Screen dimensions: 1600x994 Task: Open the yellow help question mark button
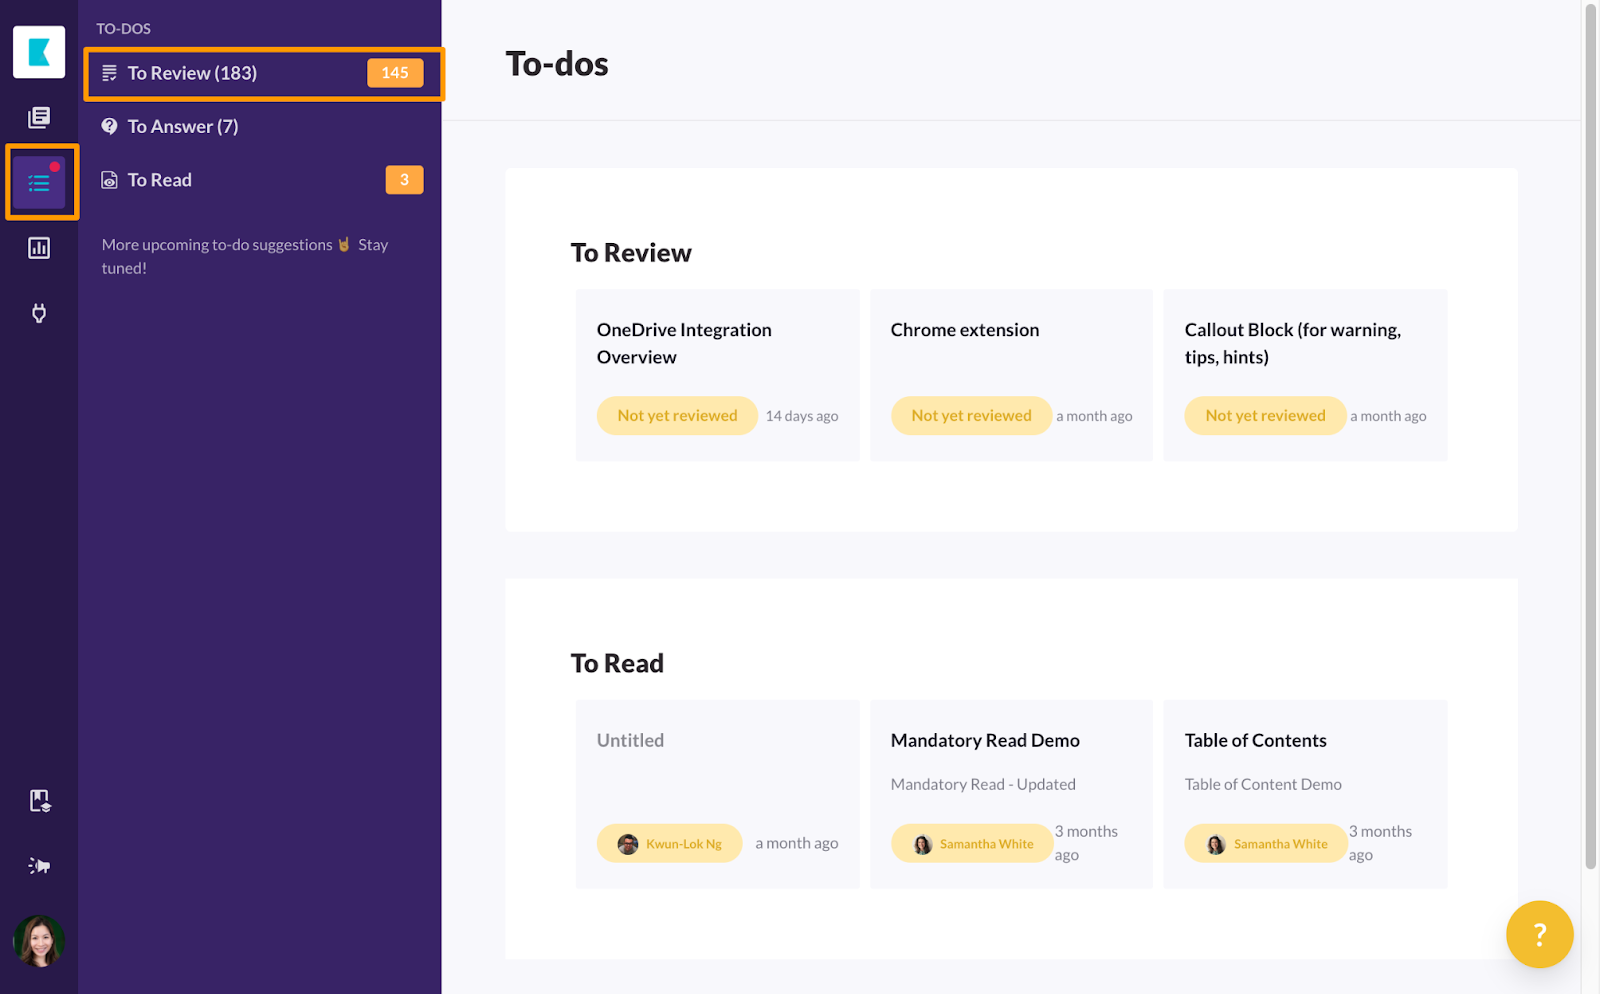pos(1538,934)
